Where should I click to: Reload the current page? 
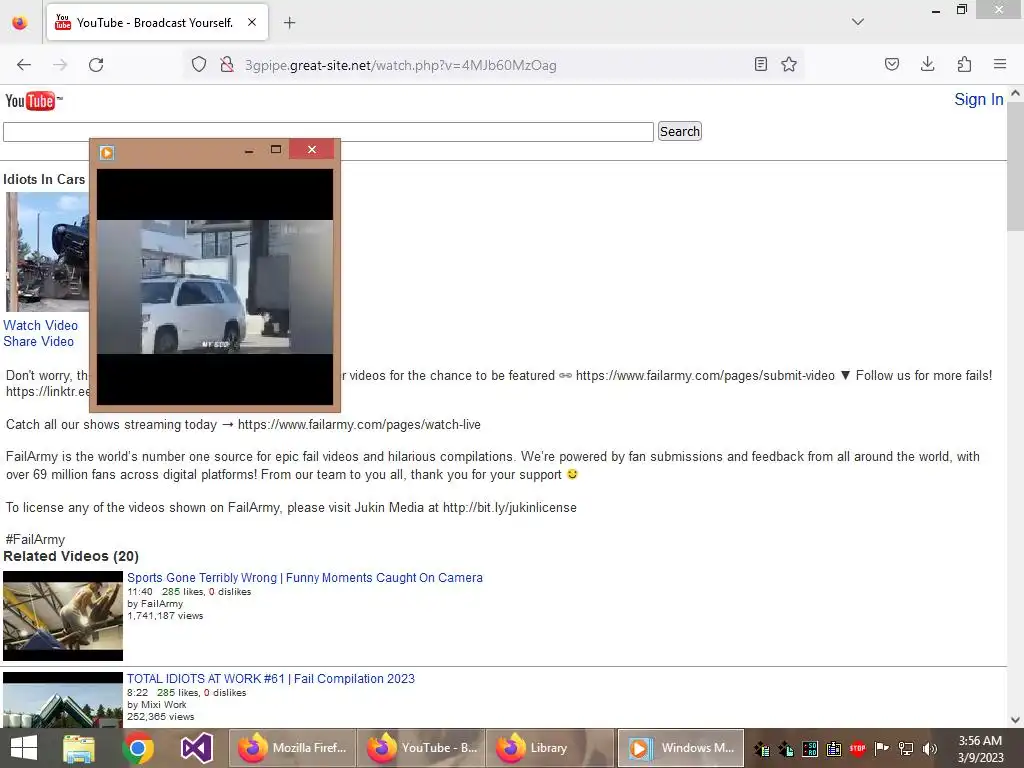coord(96,65)
